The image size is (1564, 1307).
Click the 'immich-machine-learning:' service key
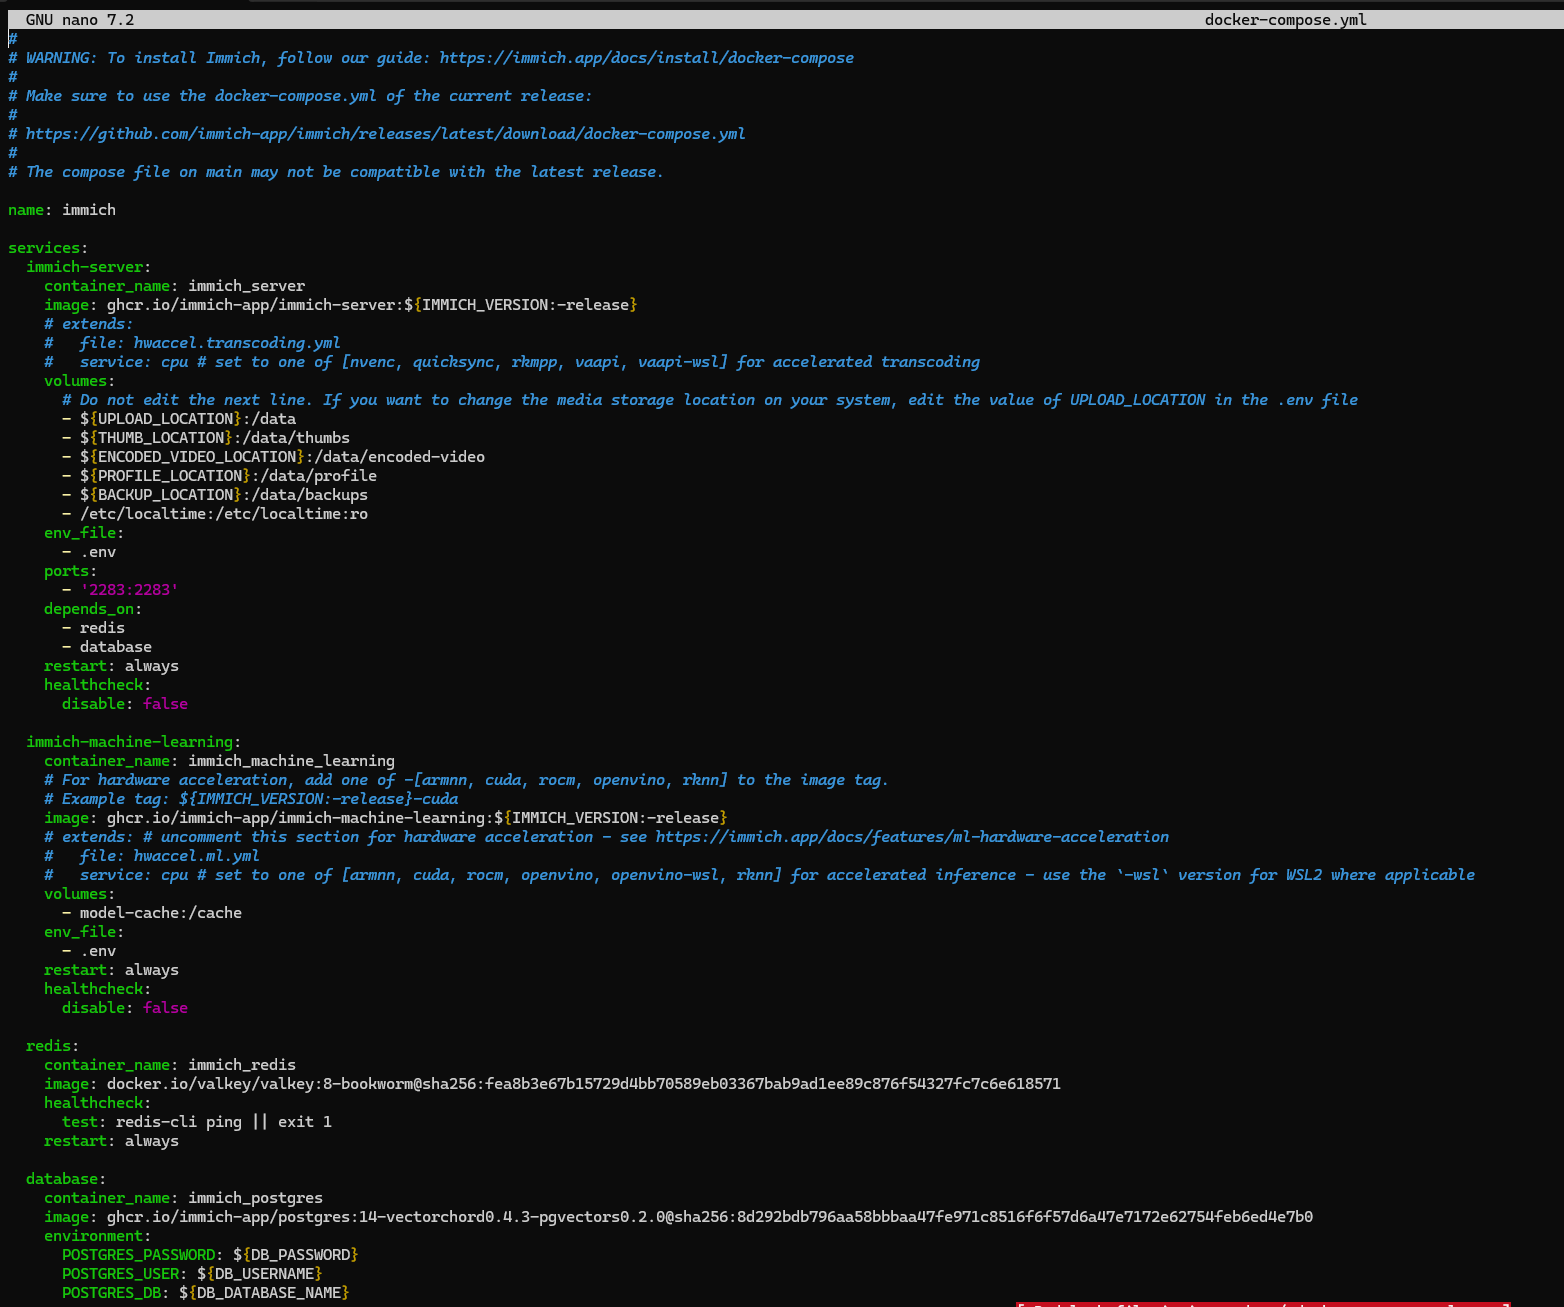(134, 742)
